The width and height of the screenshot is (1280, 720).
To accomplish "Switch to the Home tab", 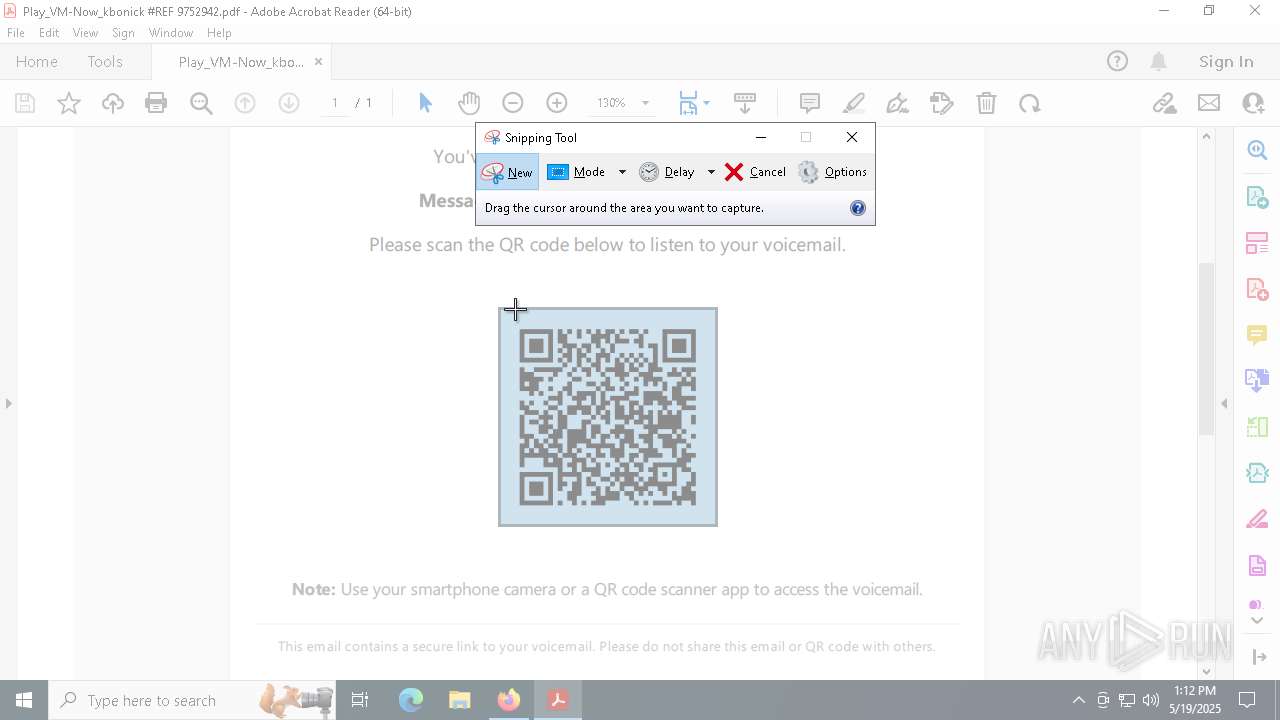I will pyautogui.click(x=37, y=61).
